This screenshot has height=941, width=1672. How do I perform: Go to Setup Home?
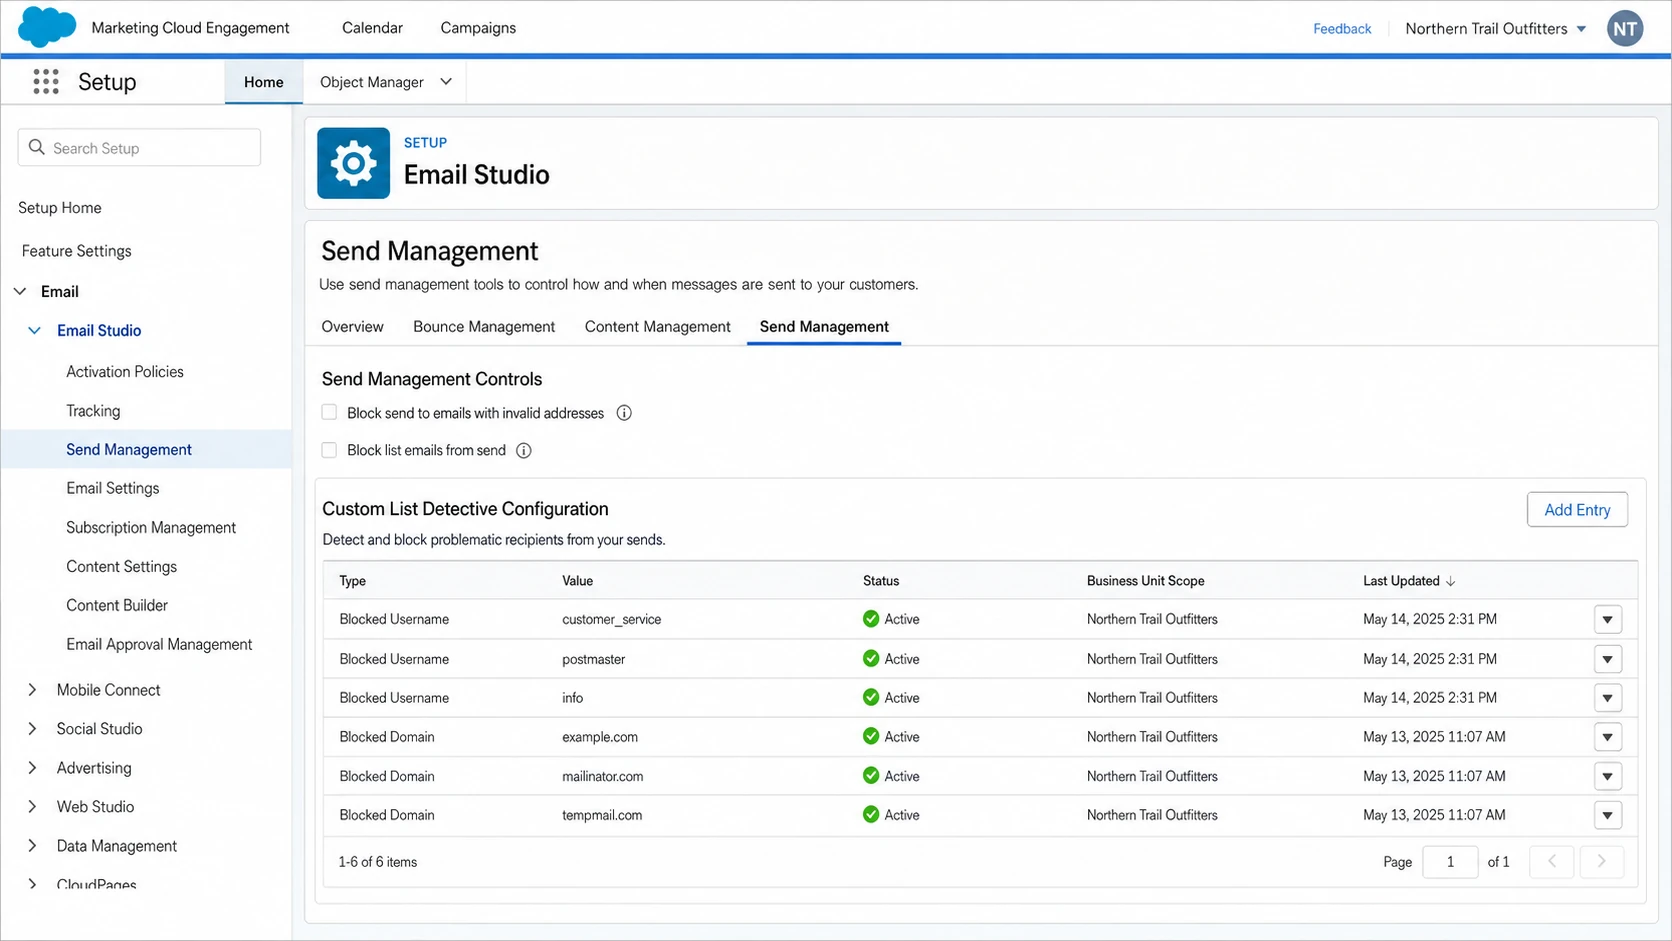coord(60,208)
